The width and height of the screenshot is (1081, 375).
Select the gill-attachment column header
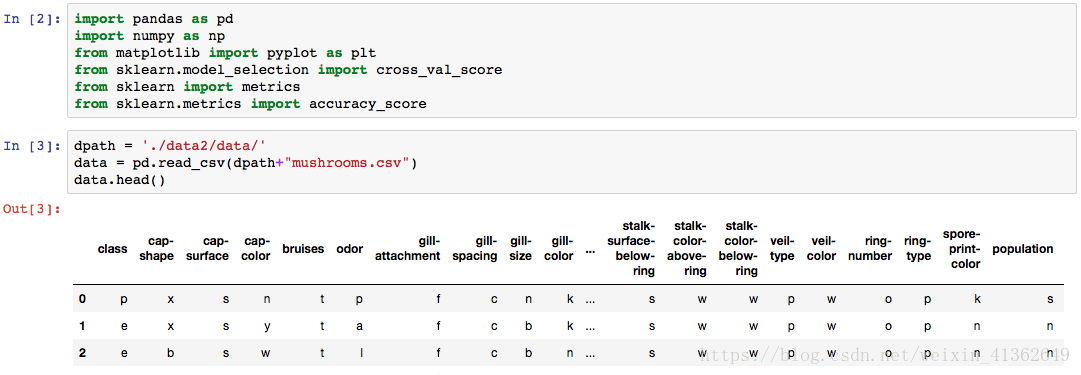pos(407,249)
